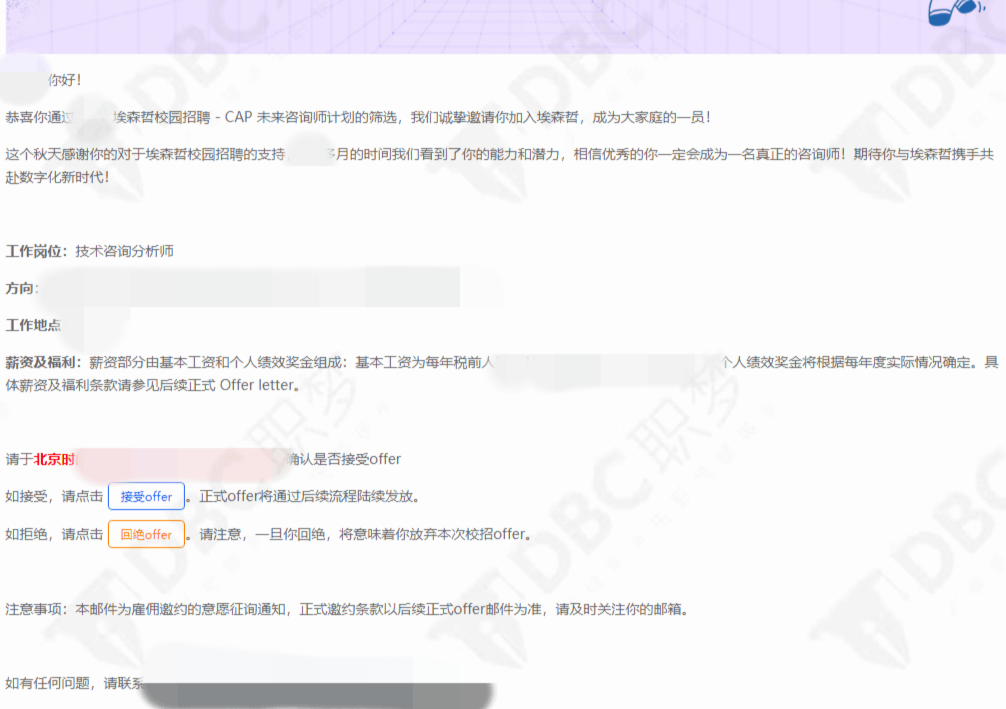Screen dimensions: 1006x709
Task: Click the 你好! greeting text
Action: [x=65, y=80]
